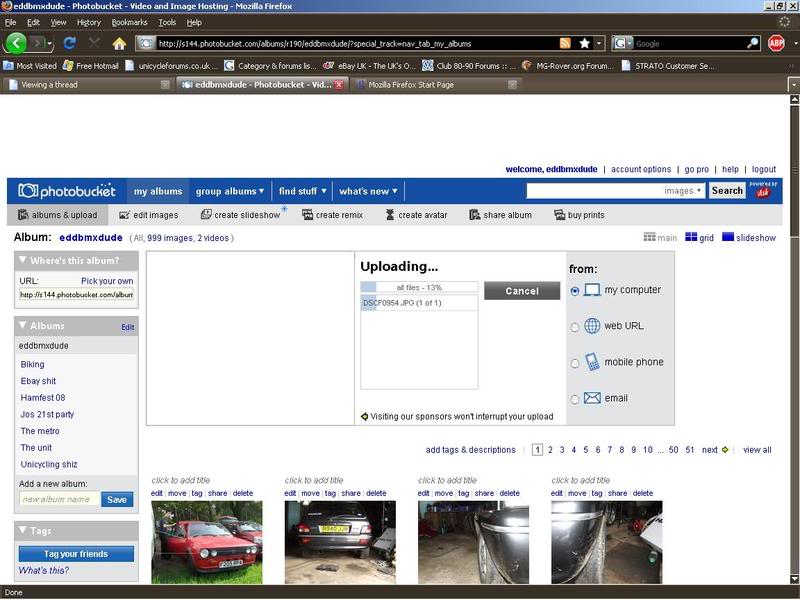Open the Unicycling shiz album

coord(49,464)
